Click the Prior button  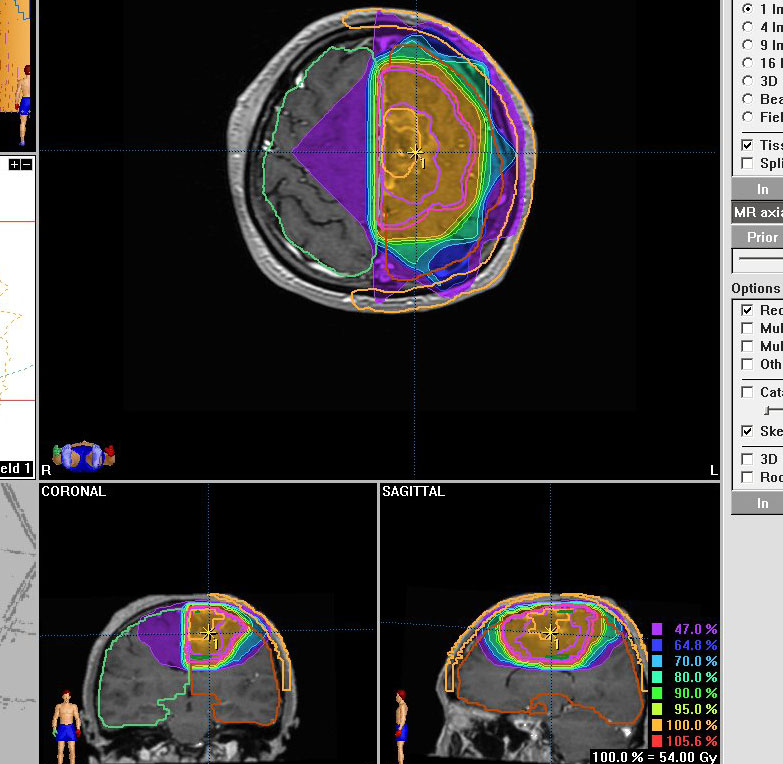[x=761, y=237]
